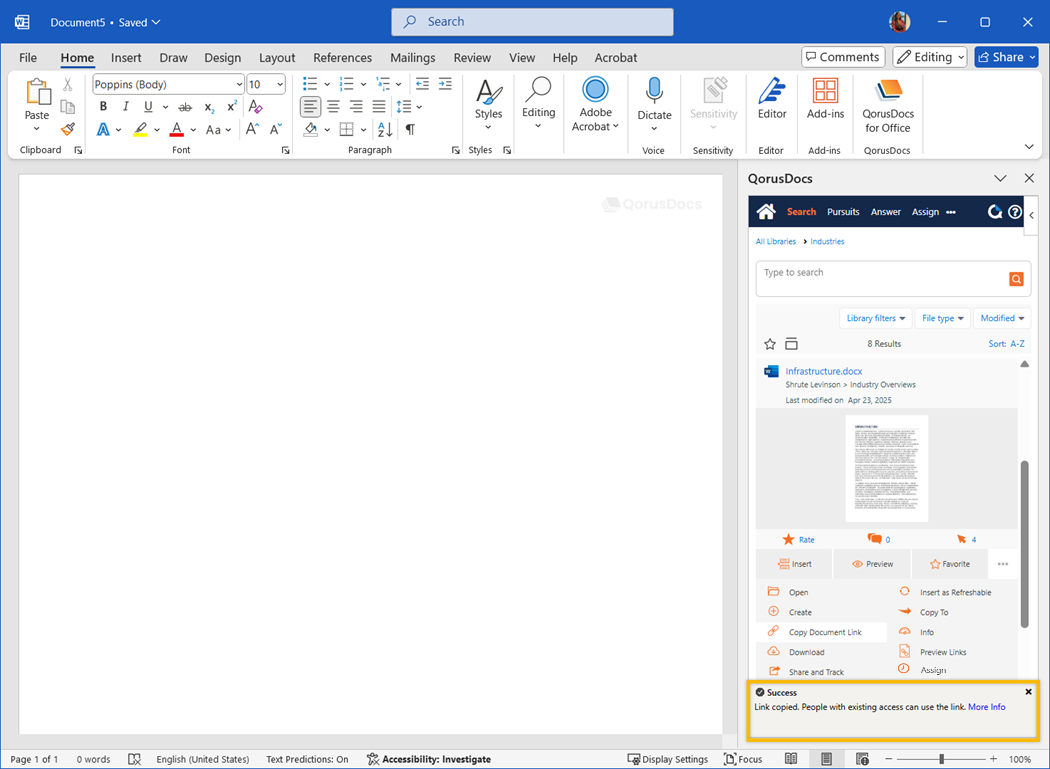This screenshot has width=1050, height=769.
Task: Click the Infrastructure.docx preview thumbnail
Action: click(886, 468)
